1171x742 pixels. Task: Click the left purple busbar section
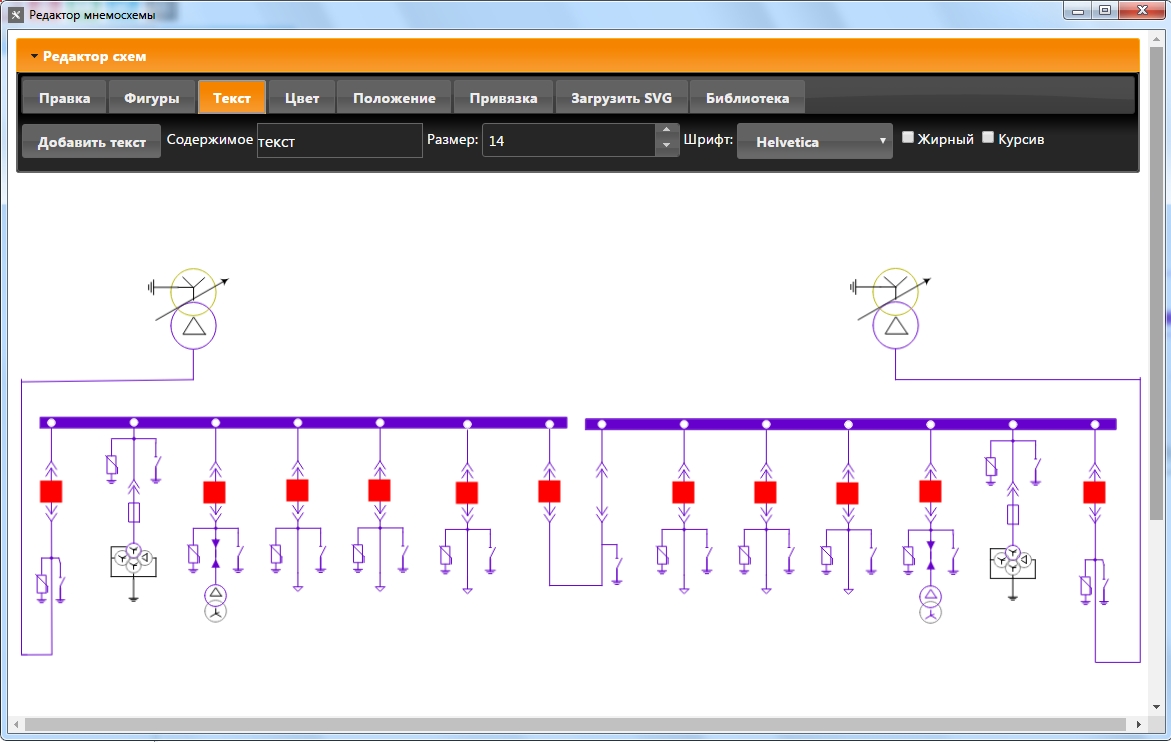coord(303,423)
